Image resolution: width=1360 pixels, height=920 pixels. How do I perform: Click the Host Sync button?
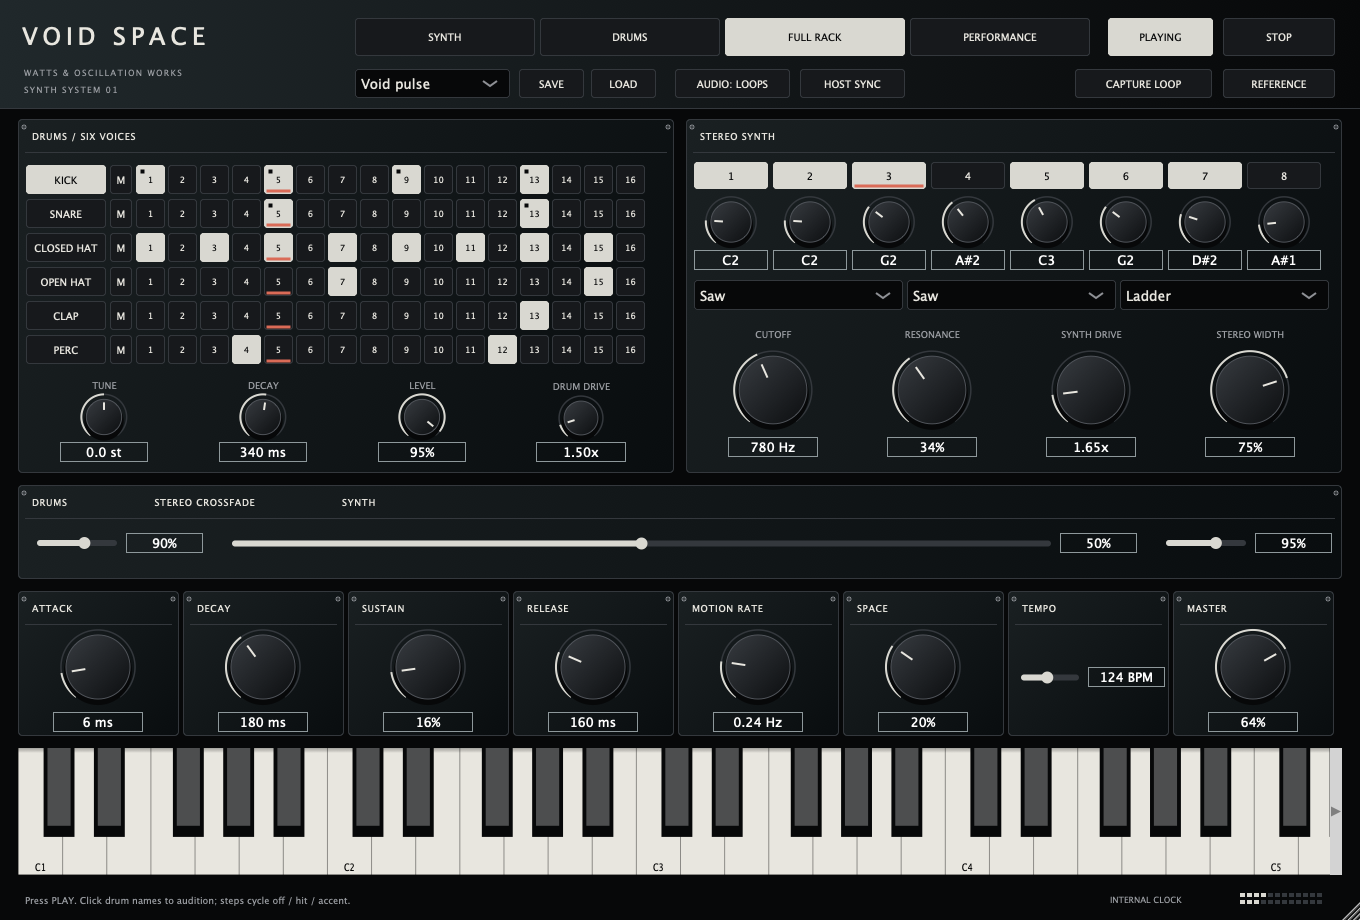pyautogui.click(x=852, y=84)
